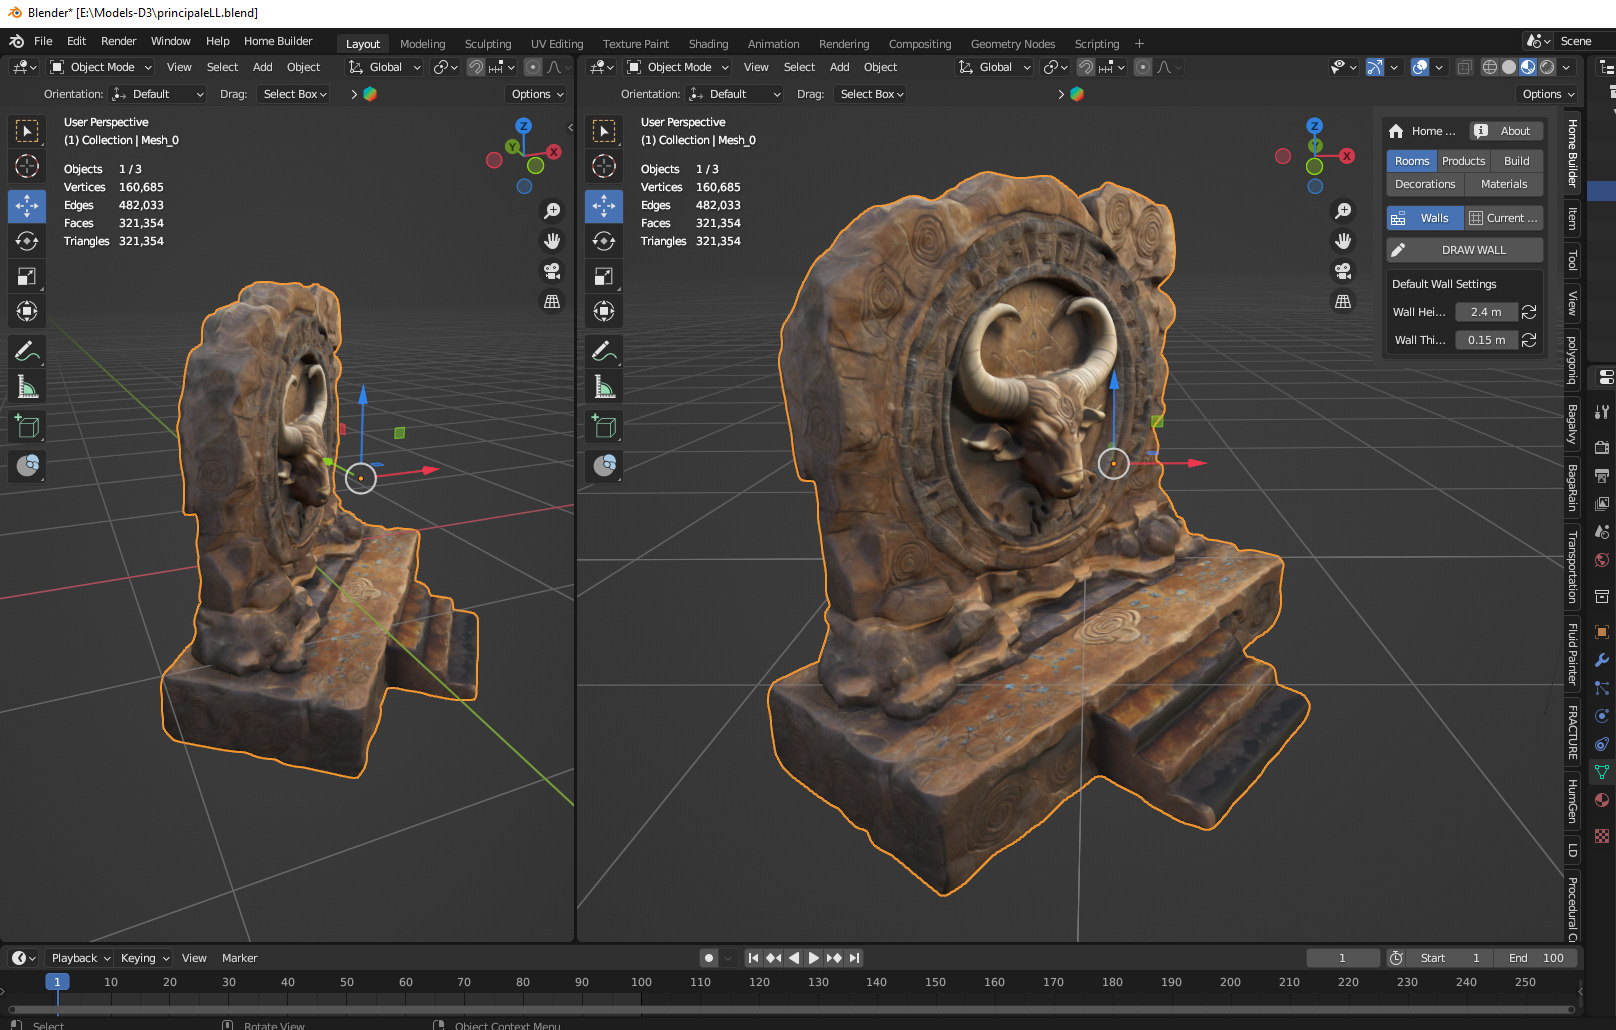Screen dimensions: 1616x1030
Task: Open Keying dropdown in timeline
Action: click(144, 958)
